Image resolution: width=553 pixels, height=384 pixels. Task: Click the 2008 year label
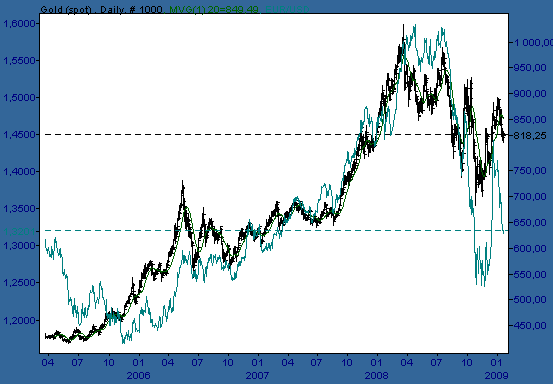pos(377,375)
